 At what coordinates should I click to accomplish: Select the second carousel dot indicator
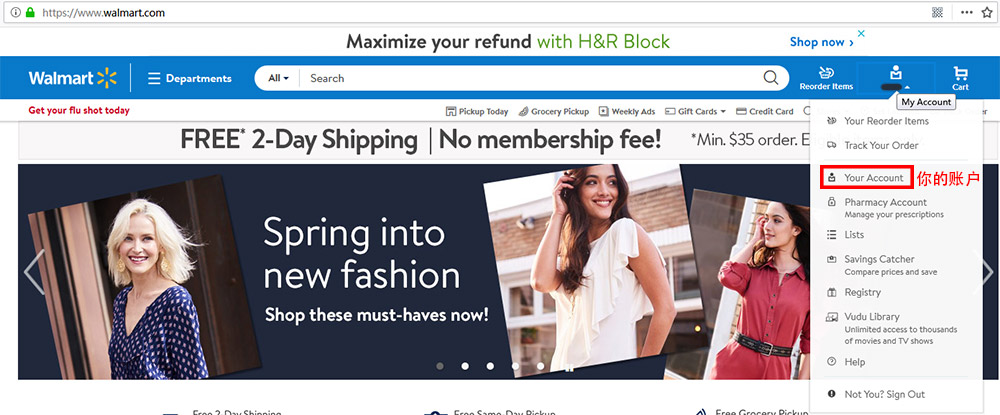(465, 366)
